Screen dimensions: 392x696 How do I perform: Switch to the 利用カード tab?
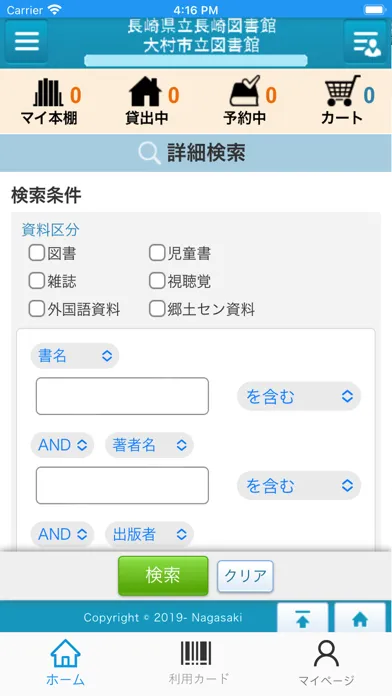[x=198, y=663]
